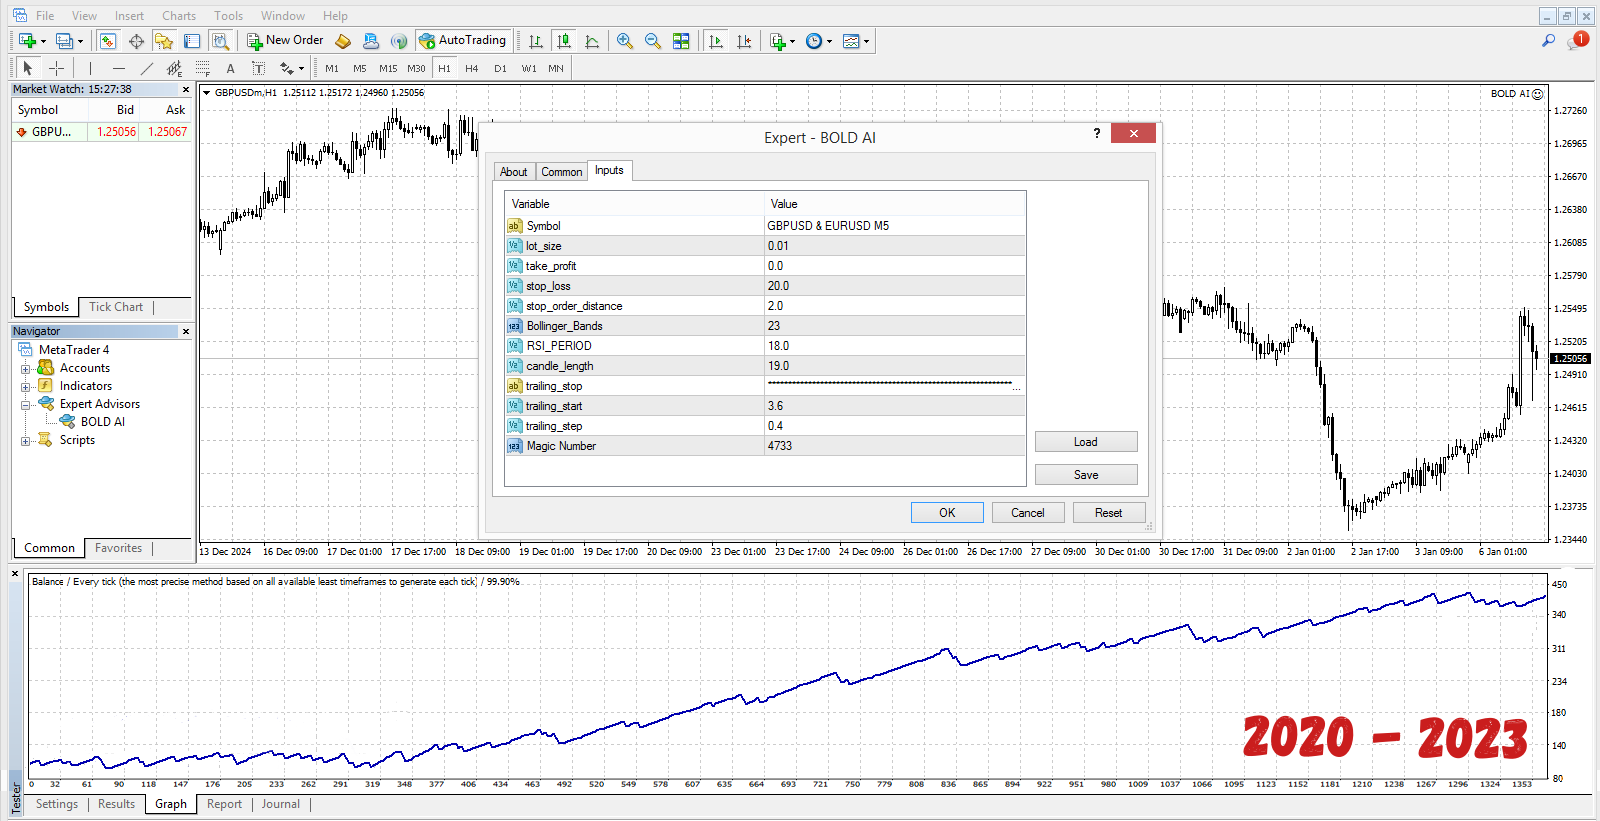Open the Charts menu

(179, 16)
